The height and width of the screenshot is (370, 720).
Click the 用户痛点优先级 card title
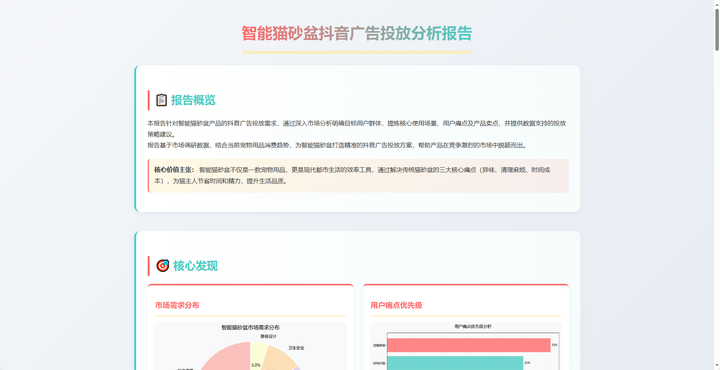tap(396, 305)
